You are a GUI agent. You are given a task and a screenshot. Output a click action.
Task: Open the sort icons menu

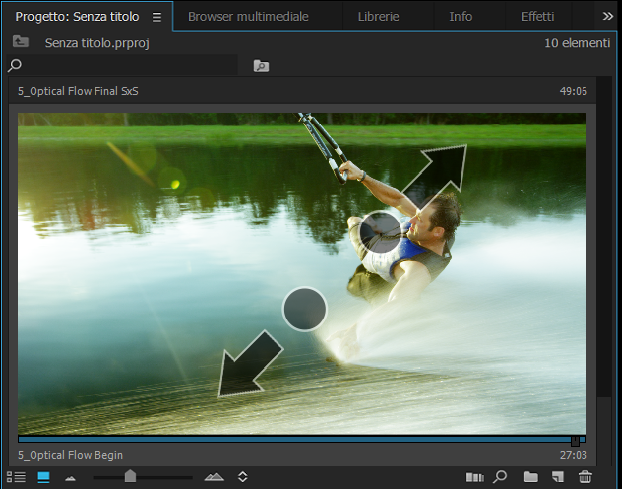point(243,477)
